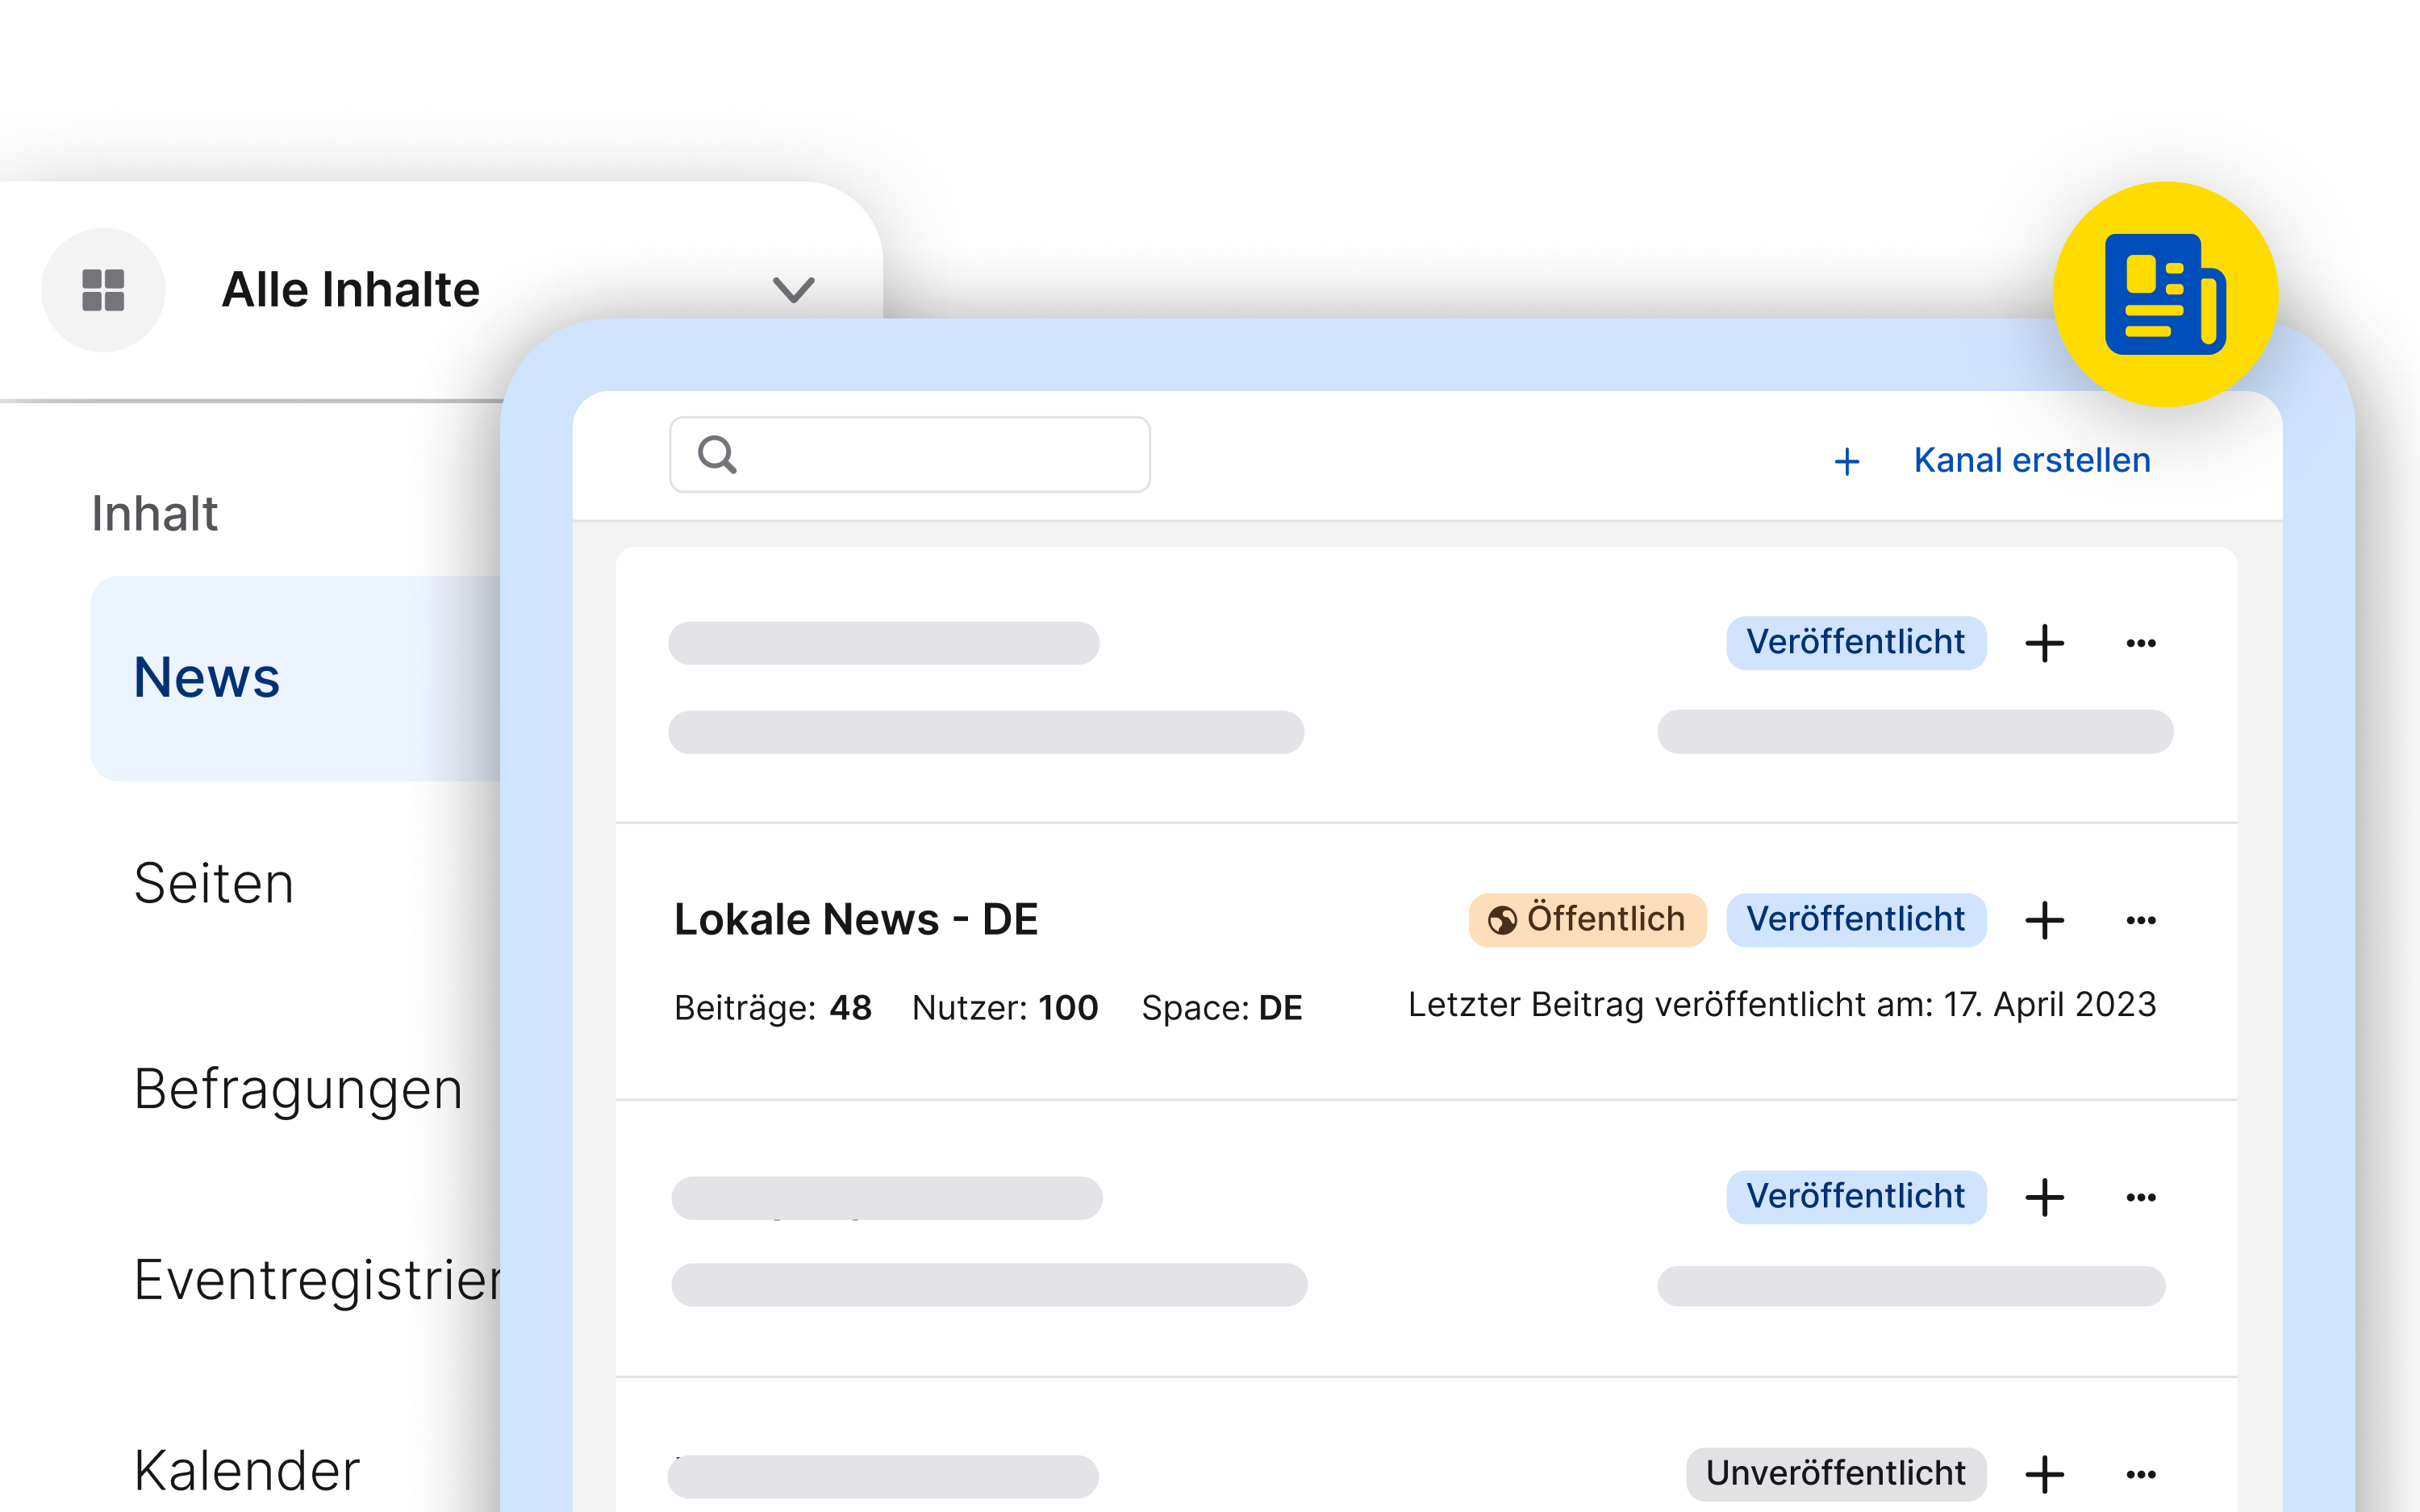
Task: Click Nutzer: 100 text
Action: pyautogui.click(x=1005, y=1007)
